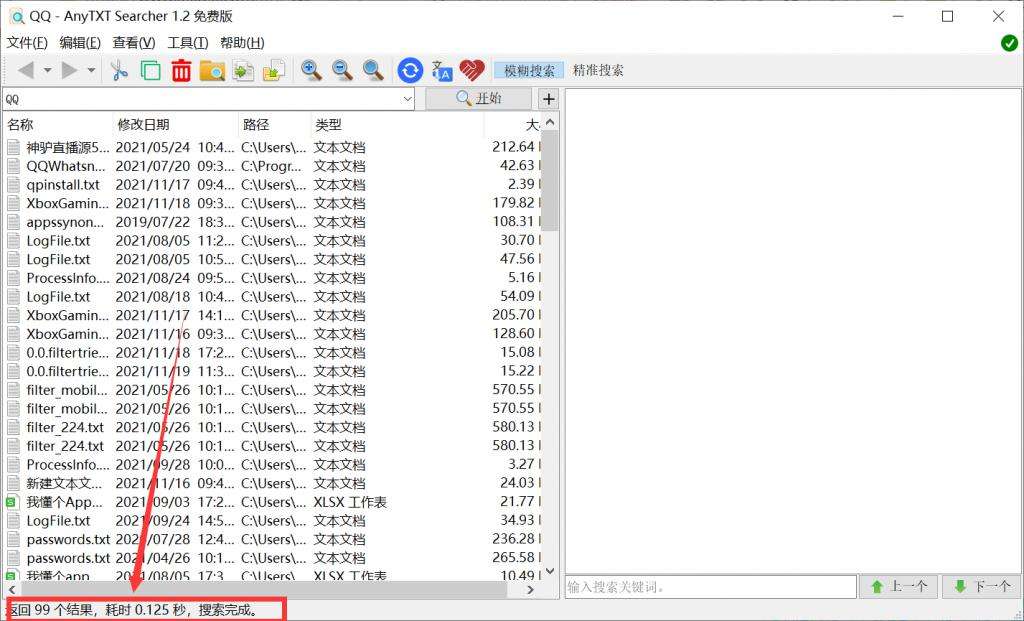Select LogFile.txt dated 2021/09/24
The image size is (1024, 621).
pyautogui.click(x=58, y=521)
